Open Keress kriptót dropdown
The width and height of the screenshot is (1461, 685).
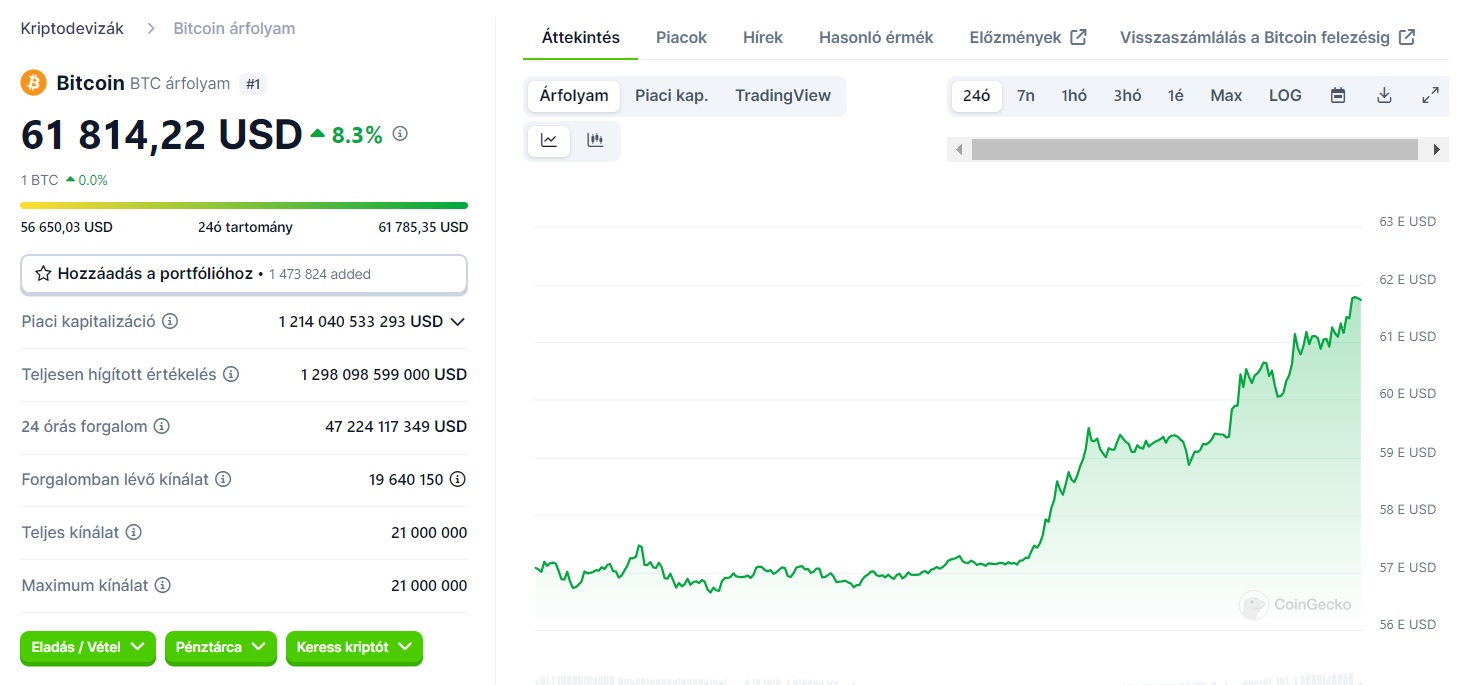click(354, 648)
